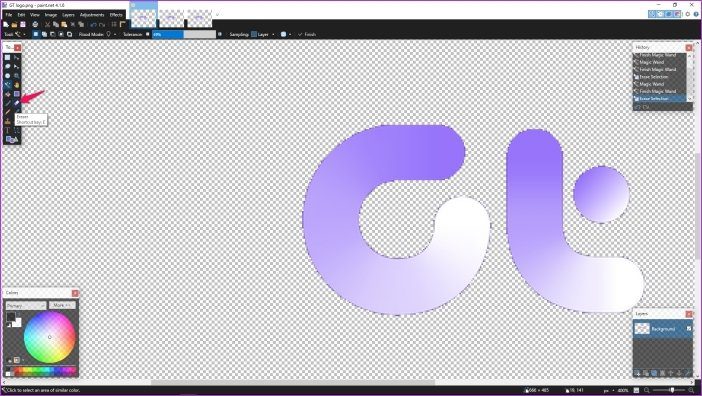
Task: Set selection mode to Replace
Action: coord(36,34)
